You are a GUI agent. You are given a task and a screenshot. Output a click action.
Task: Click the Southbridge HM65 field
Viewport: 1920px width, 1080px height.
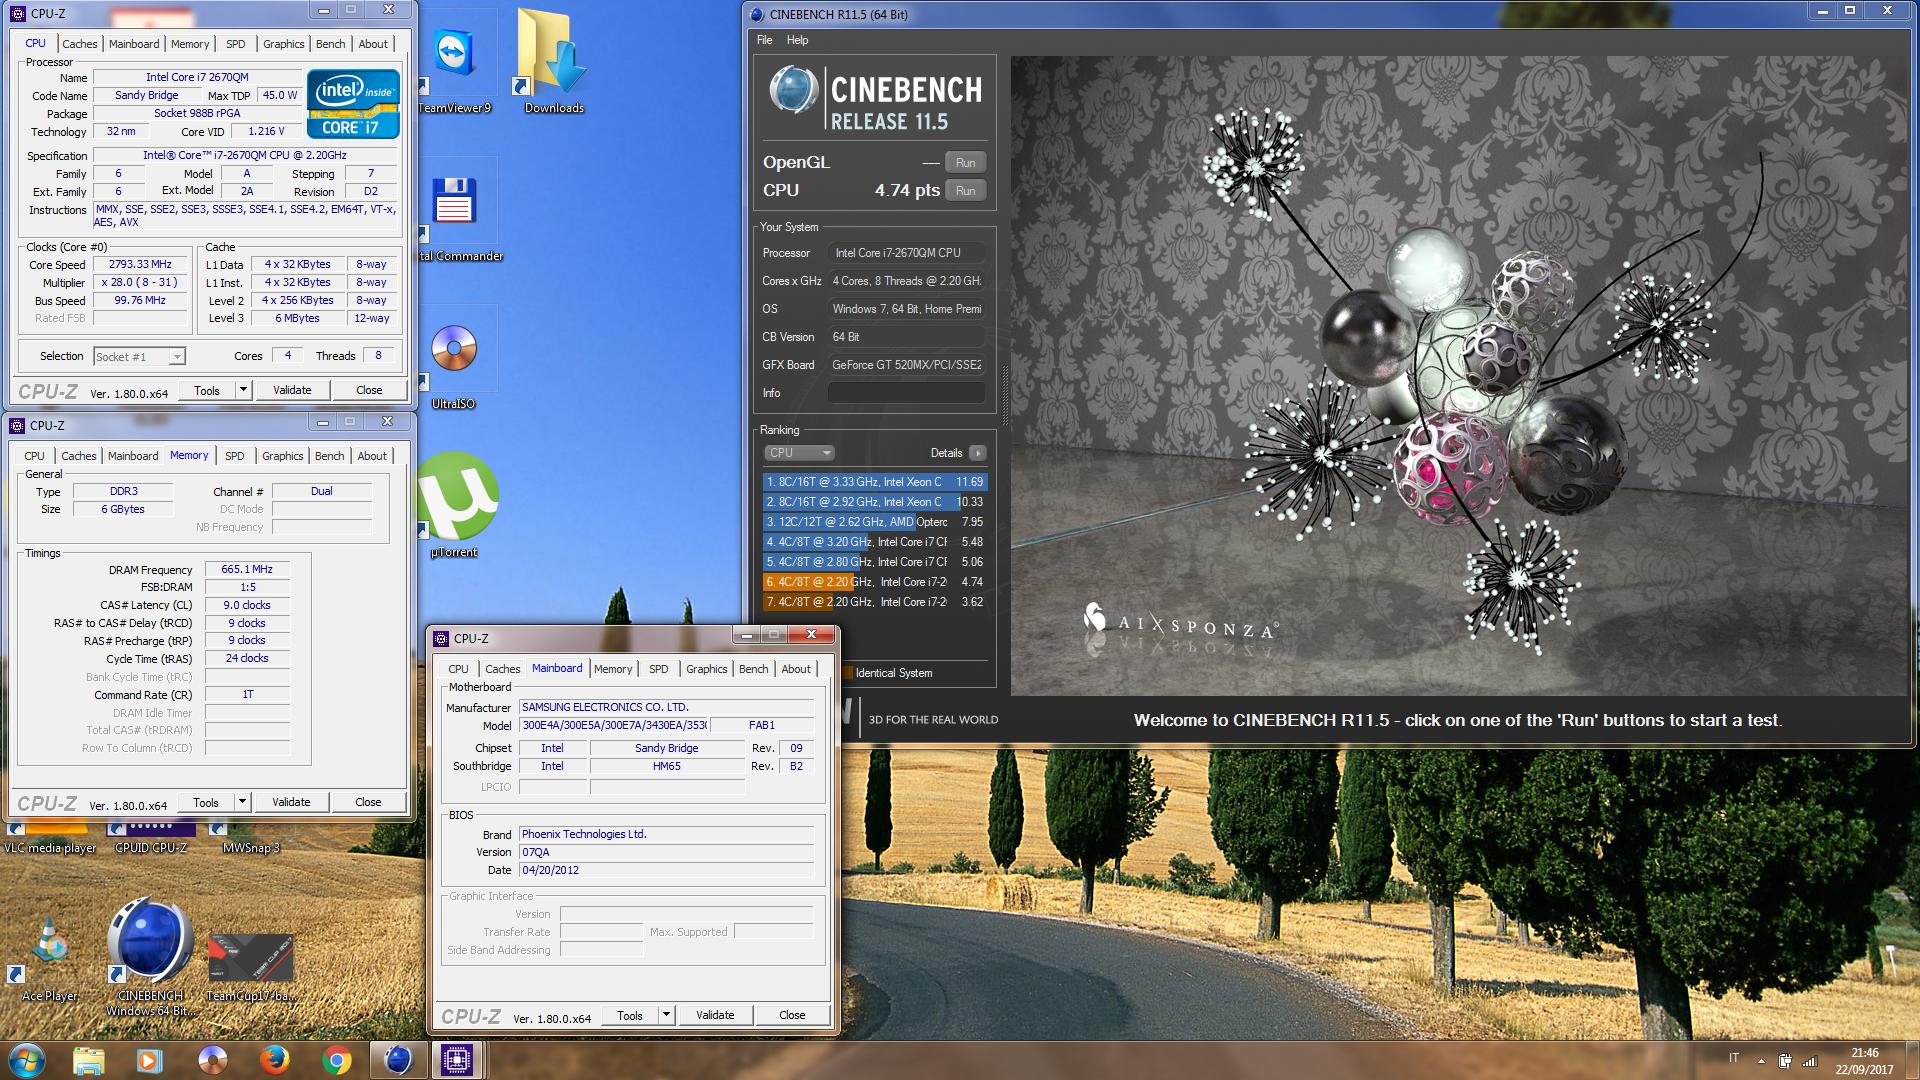pos(667,766)
